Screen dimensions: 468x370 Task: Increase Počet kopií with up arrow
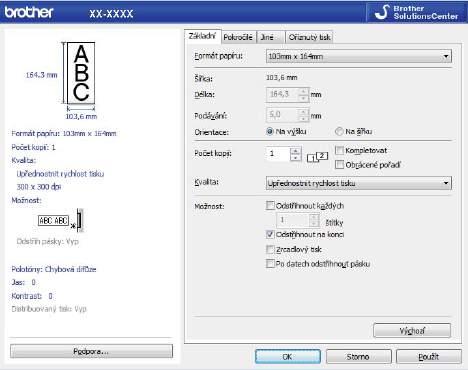coord(296,151)
